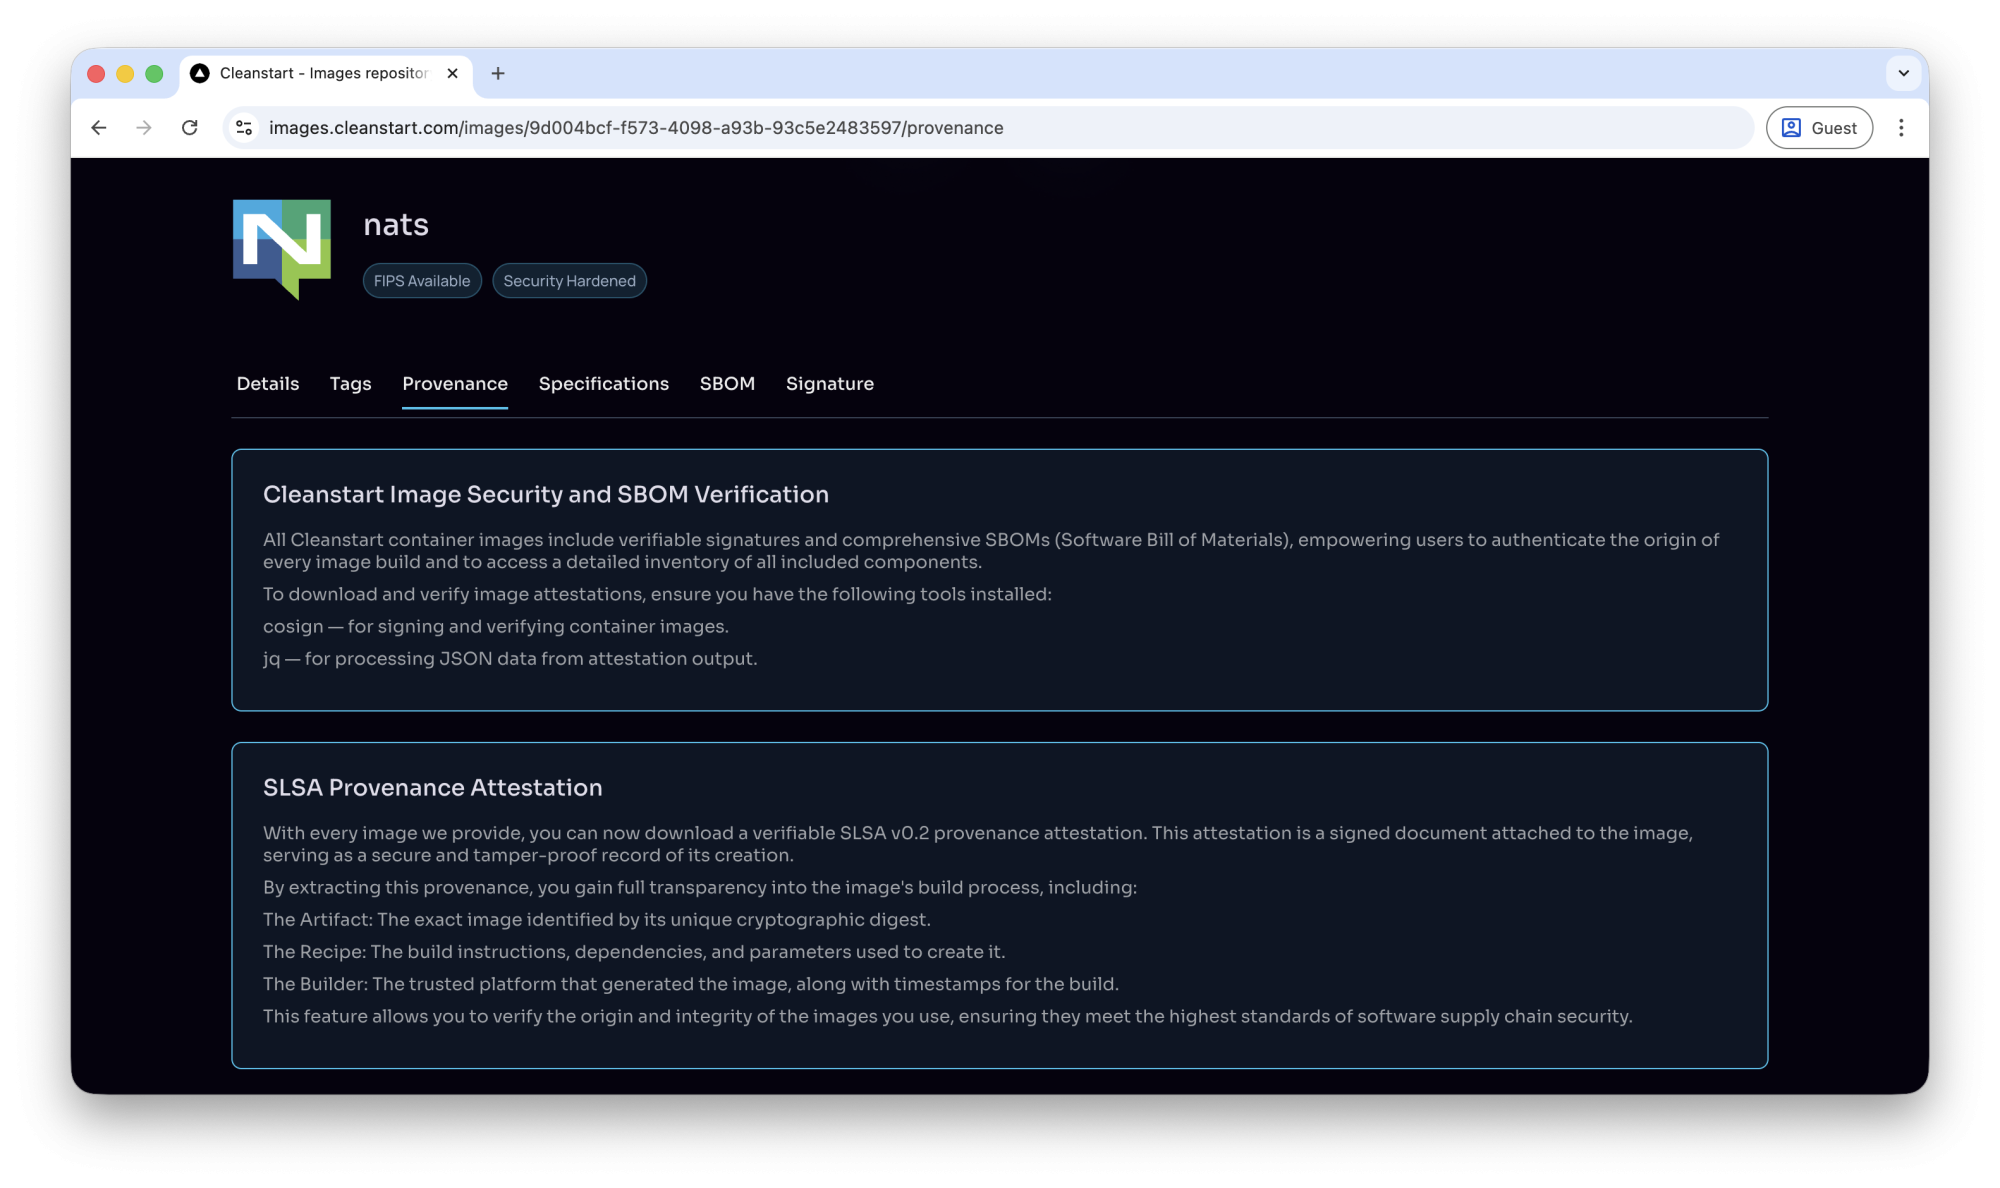
Task: Open the Guest profile button
Action: point(1819,128)
